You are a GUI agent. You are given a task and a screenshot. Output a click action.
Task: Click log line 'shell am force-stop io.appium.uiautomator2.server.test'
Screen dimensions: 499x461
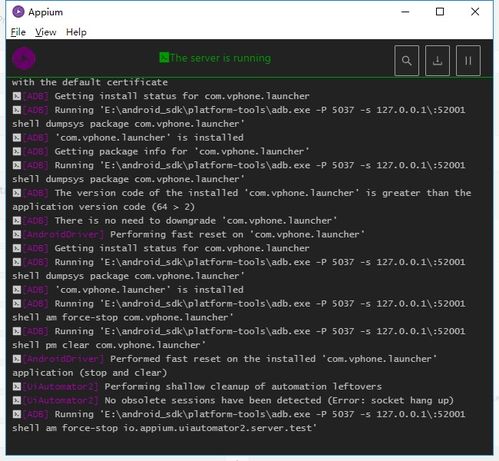coord(164,428)
